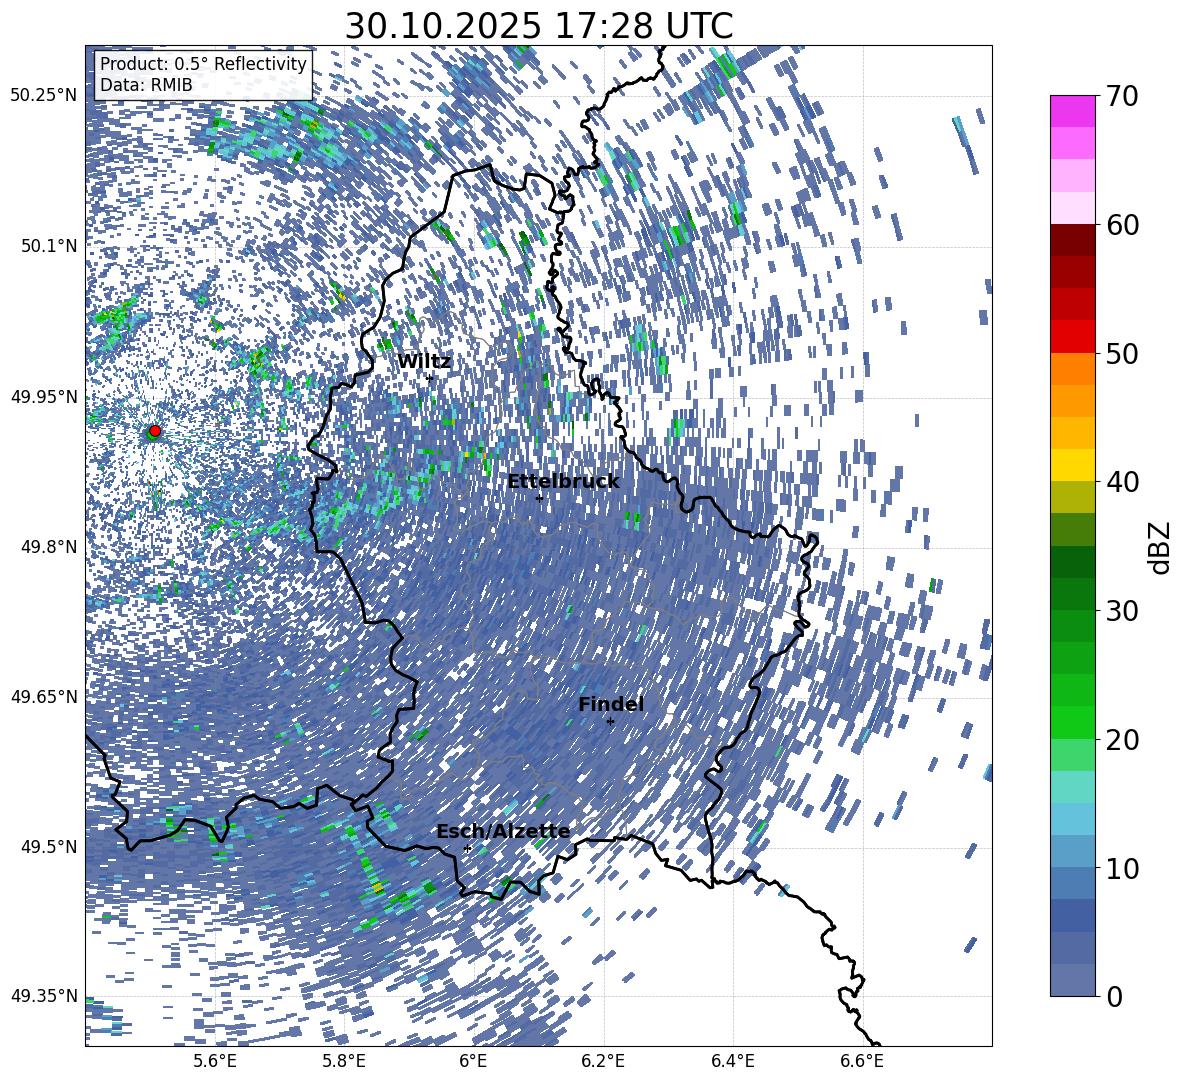Click the Findel city label
The width and height of the screenshot is (1184, 1081).
tap(611, 704)
